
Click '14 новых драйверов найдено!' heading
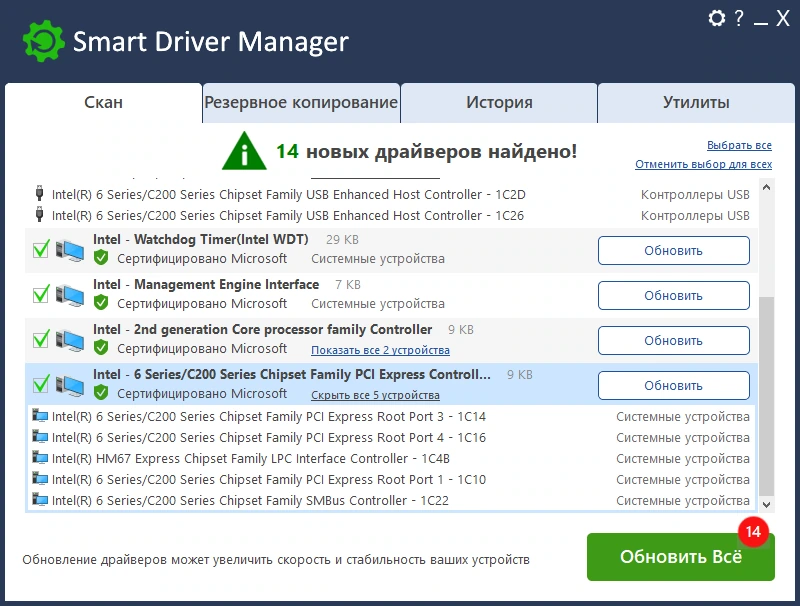click(427, 152)
